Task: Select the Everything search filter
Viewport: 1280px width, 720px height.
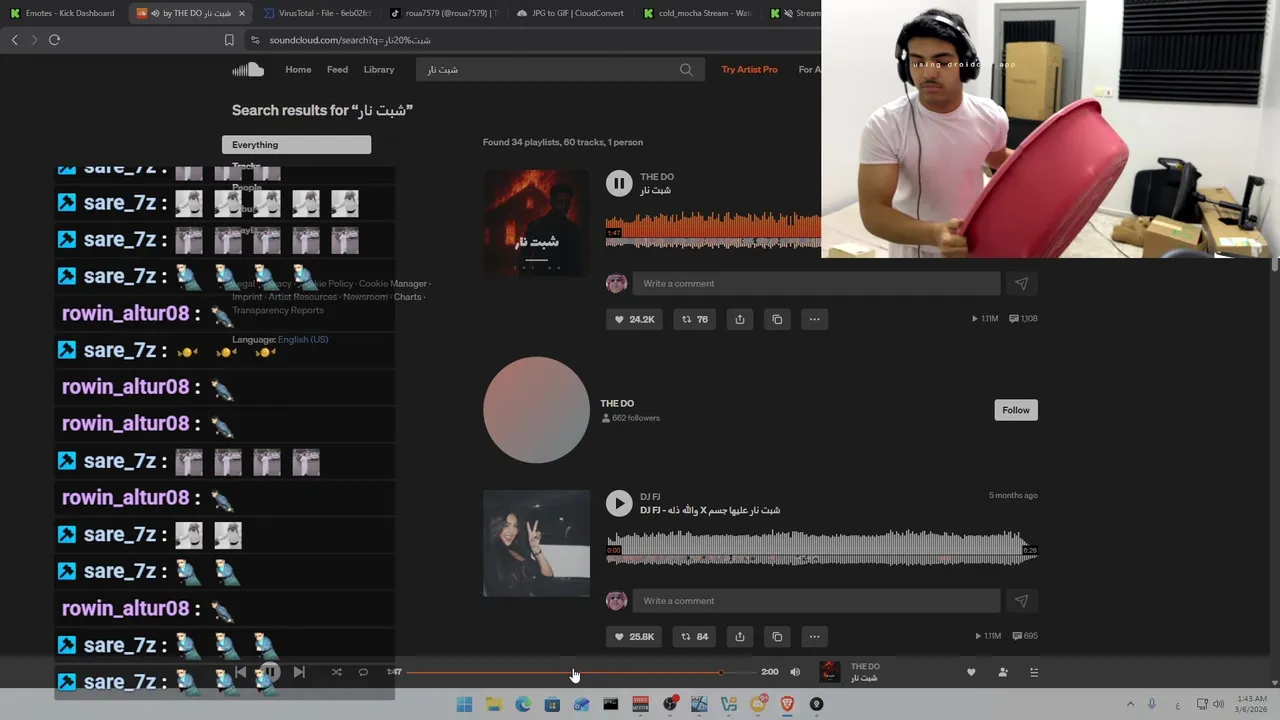Action: click(296, 145)
